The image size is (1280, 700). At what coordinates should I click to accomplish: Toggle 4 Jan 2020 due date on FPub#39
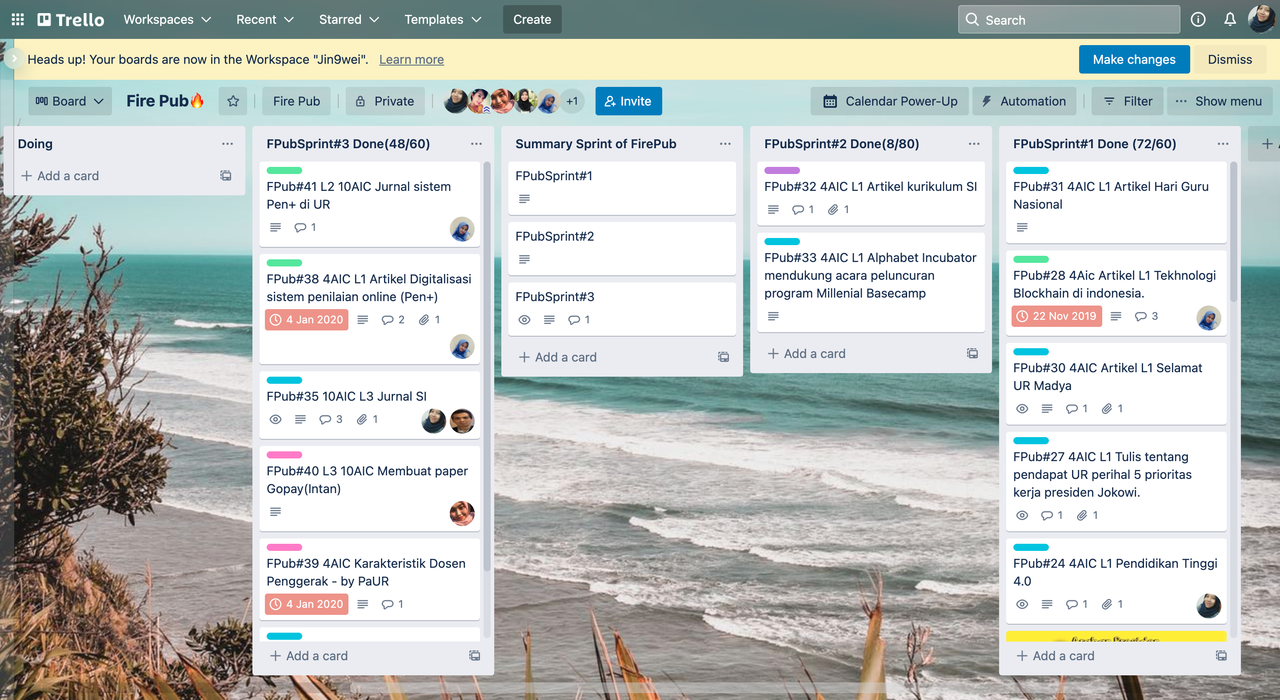coord(307,604)
